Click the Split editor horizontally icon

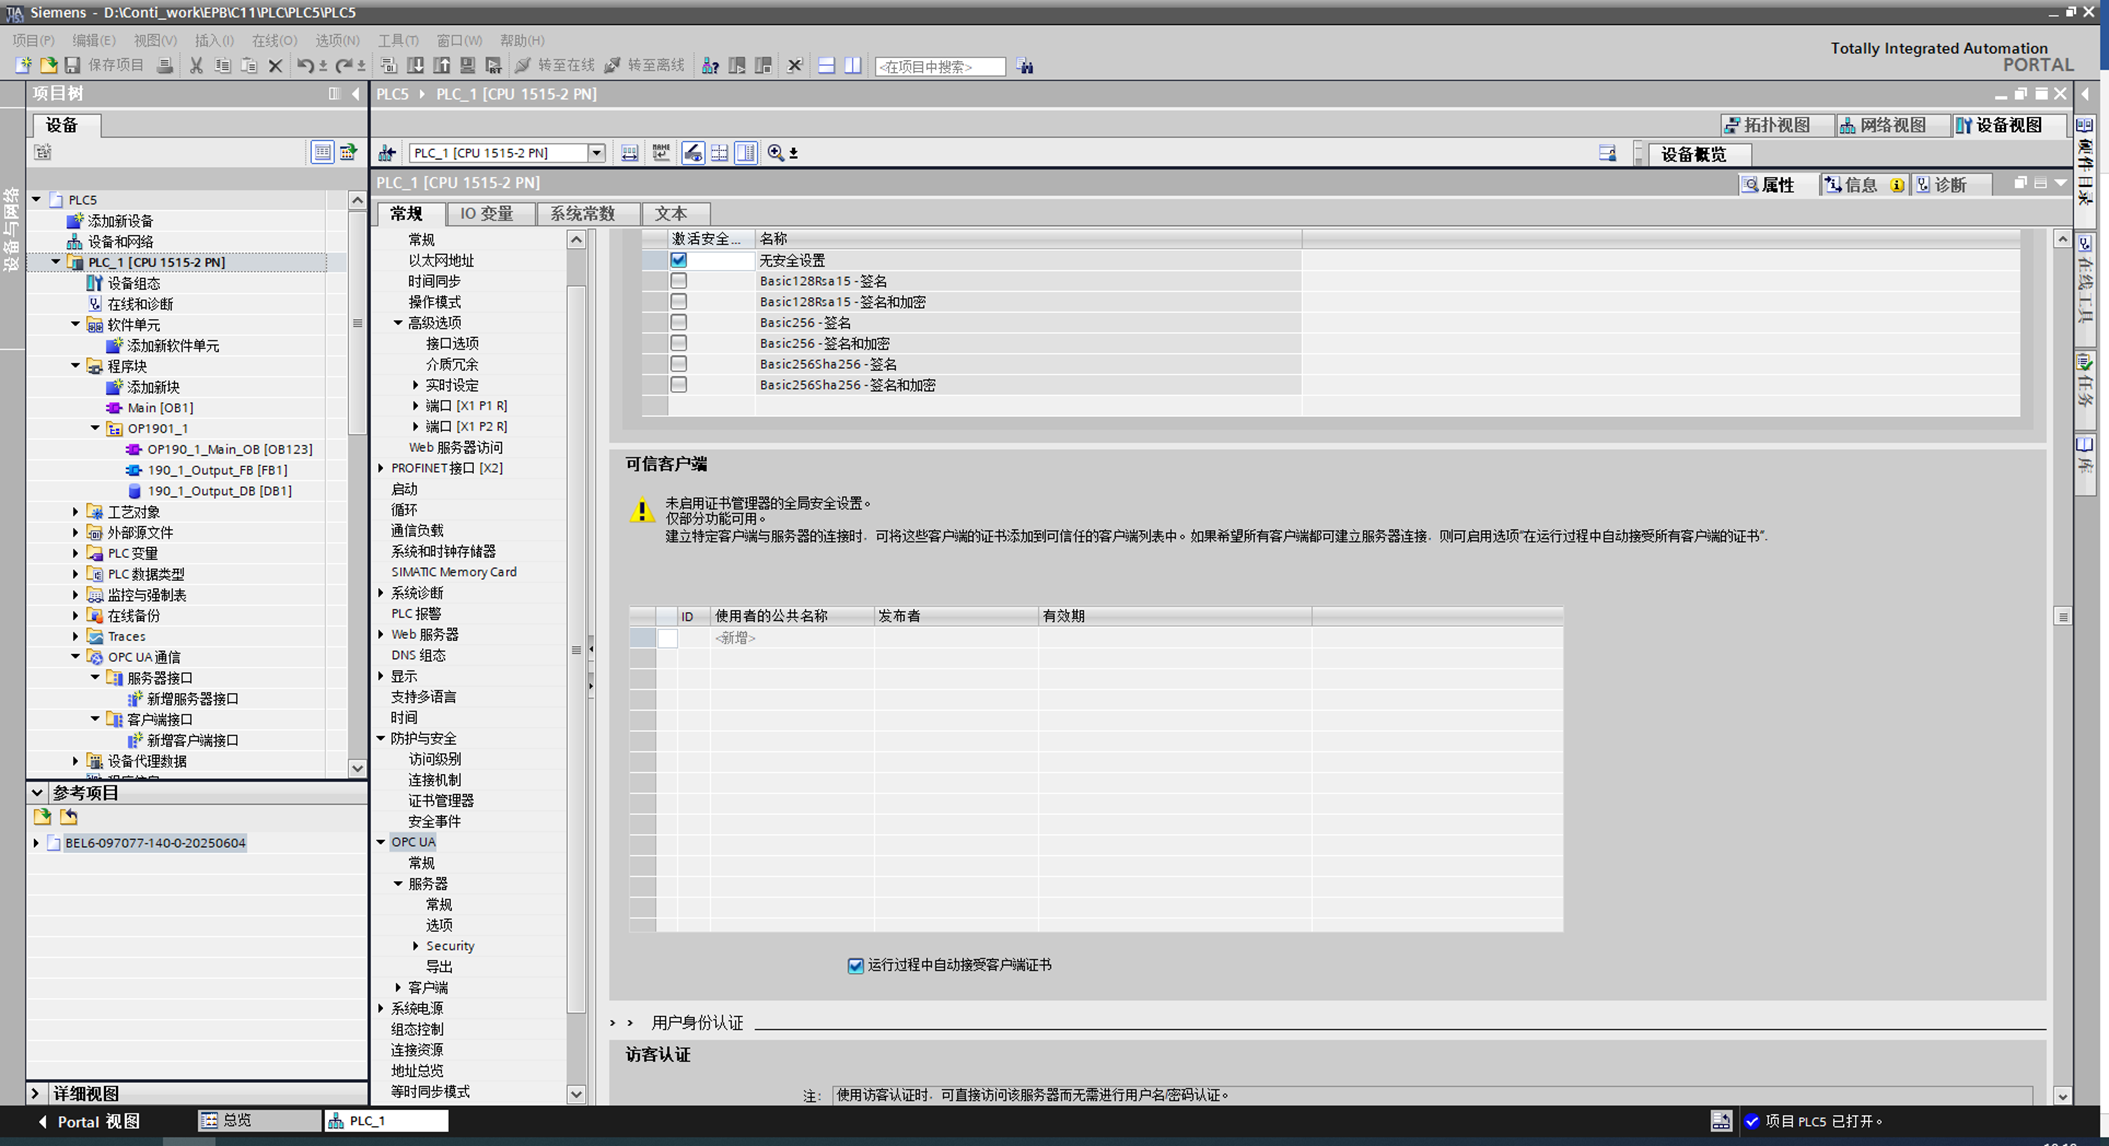(826, 66)
